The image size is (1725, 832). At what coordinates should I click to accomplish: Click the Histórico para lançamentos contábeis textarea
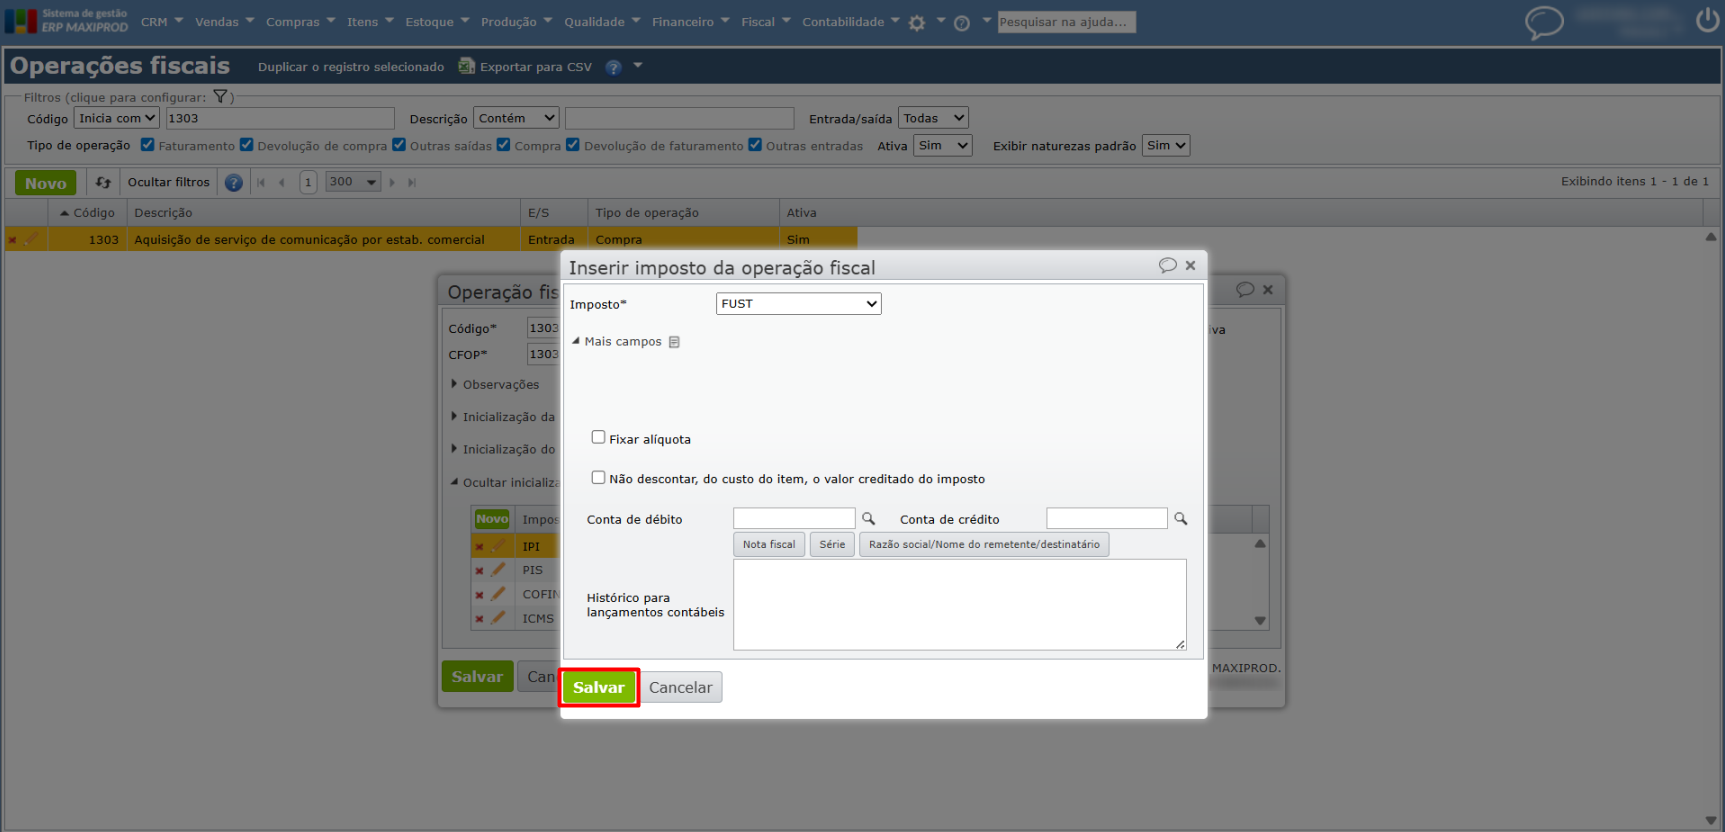(960, 605)
